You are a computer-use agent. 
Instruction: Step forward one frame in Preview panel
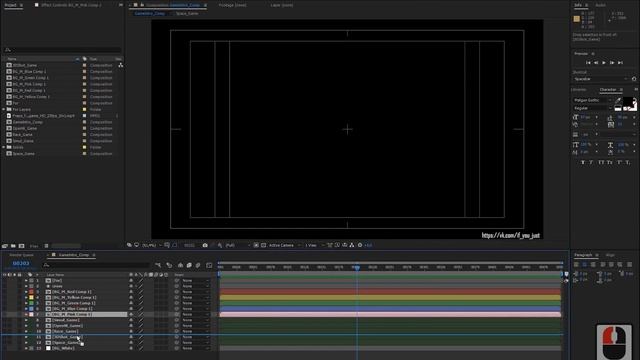coord(612,62)
